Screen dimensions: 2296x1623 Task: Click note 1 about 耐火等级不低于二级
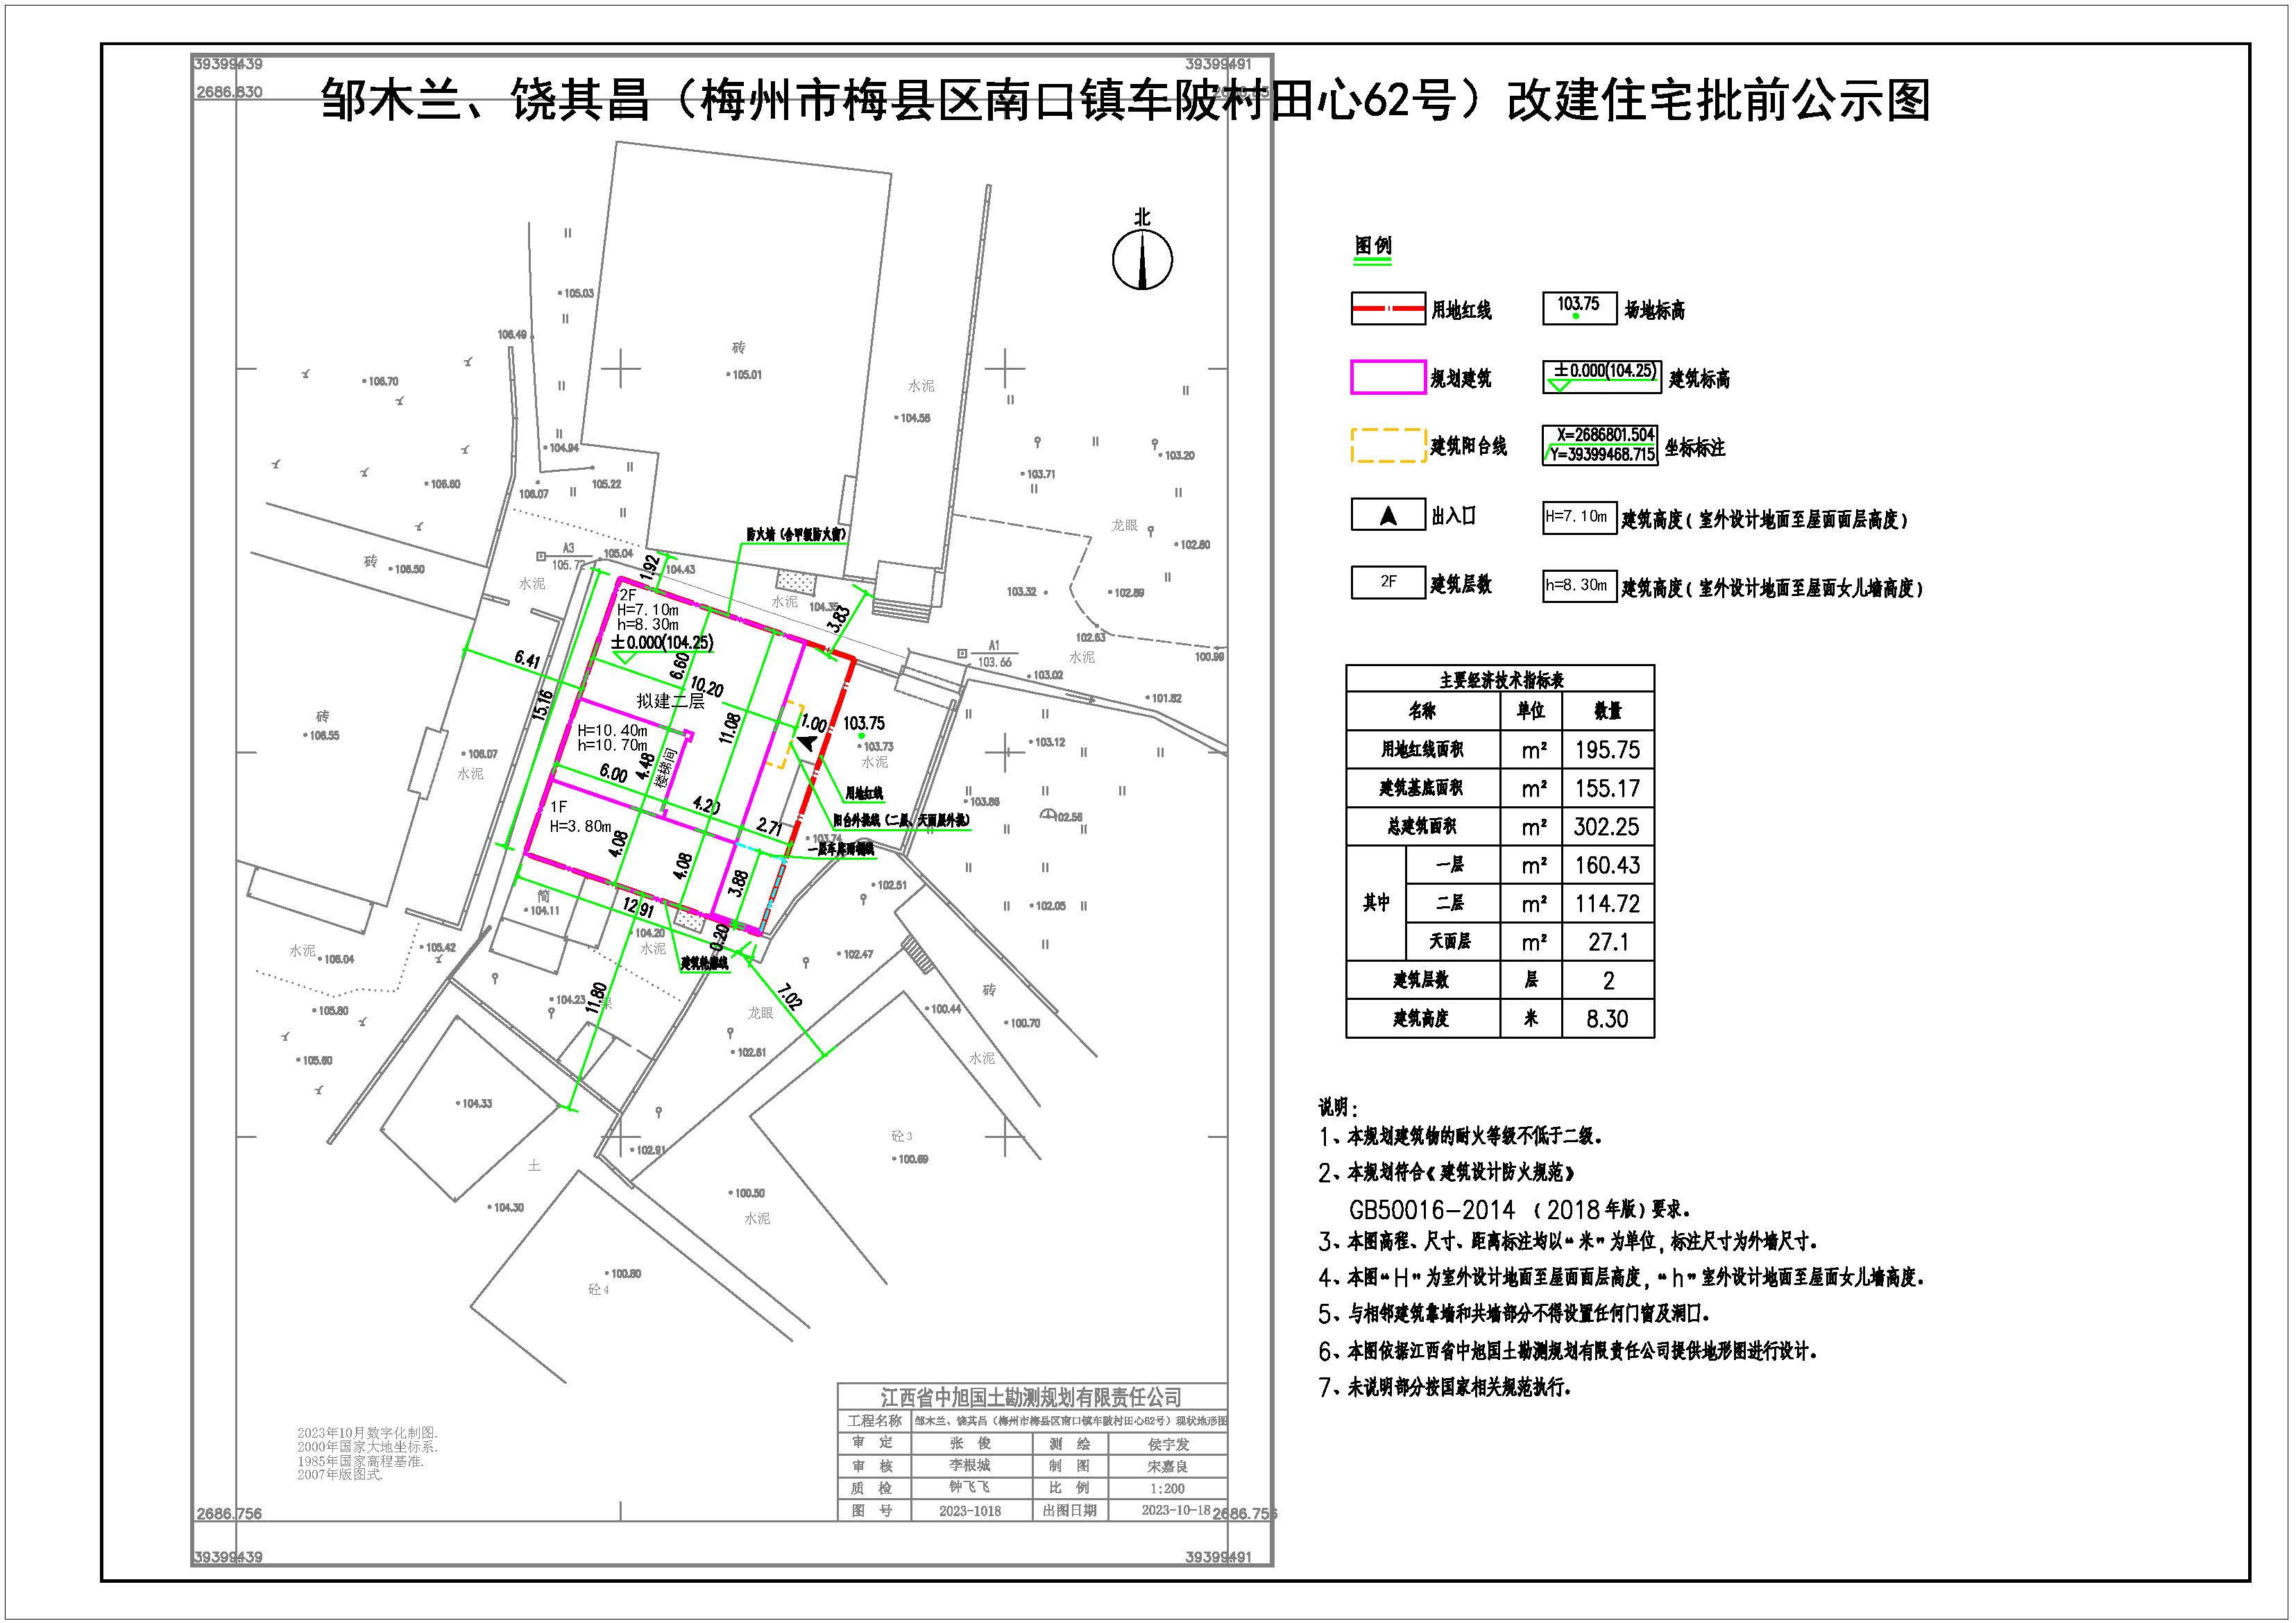(1461, 1137)
